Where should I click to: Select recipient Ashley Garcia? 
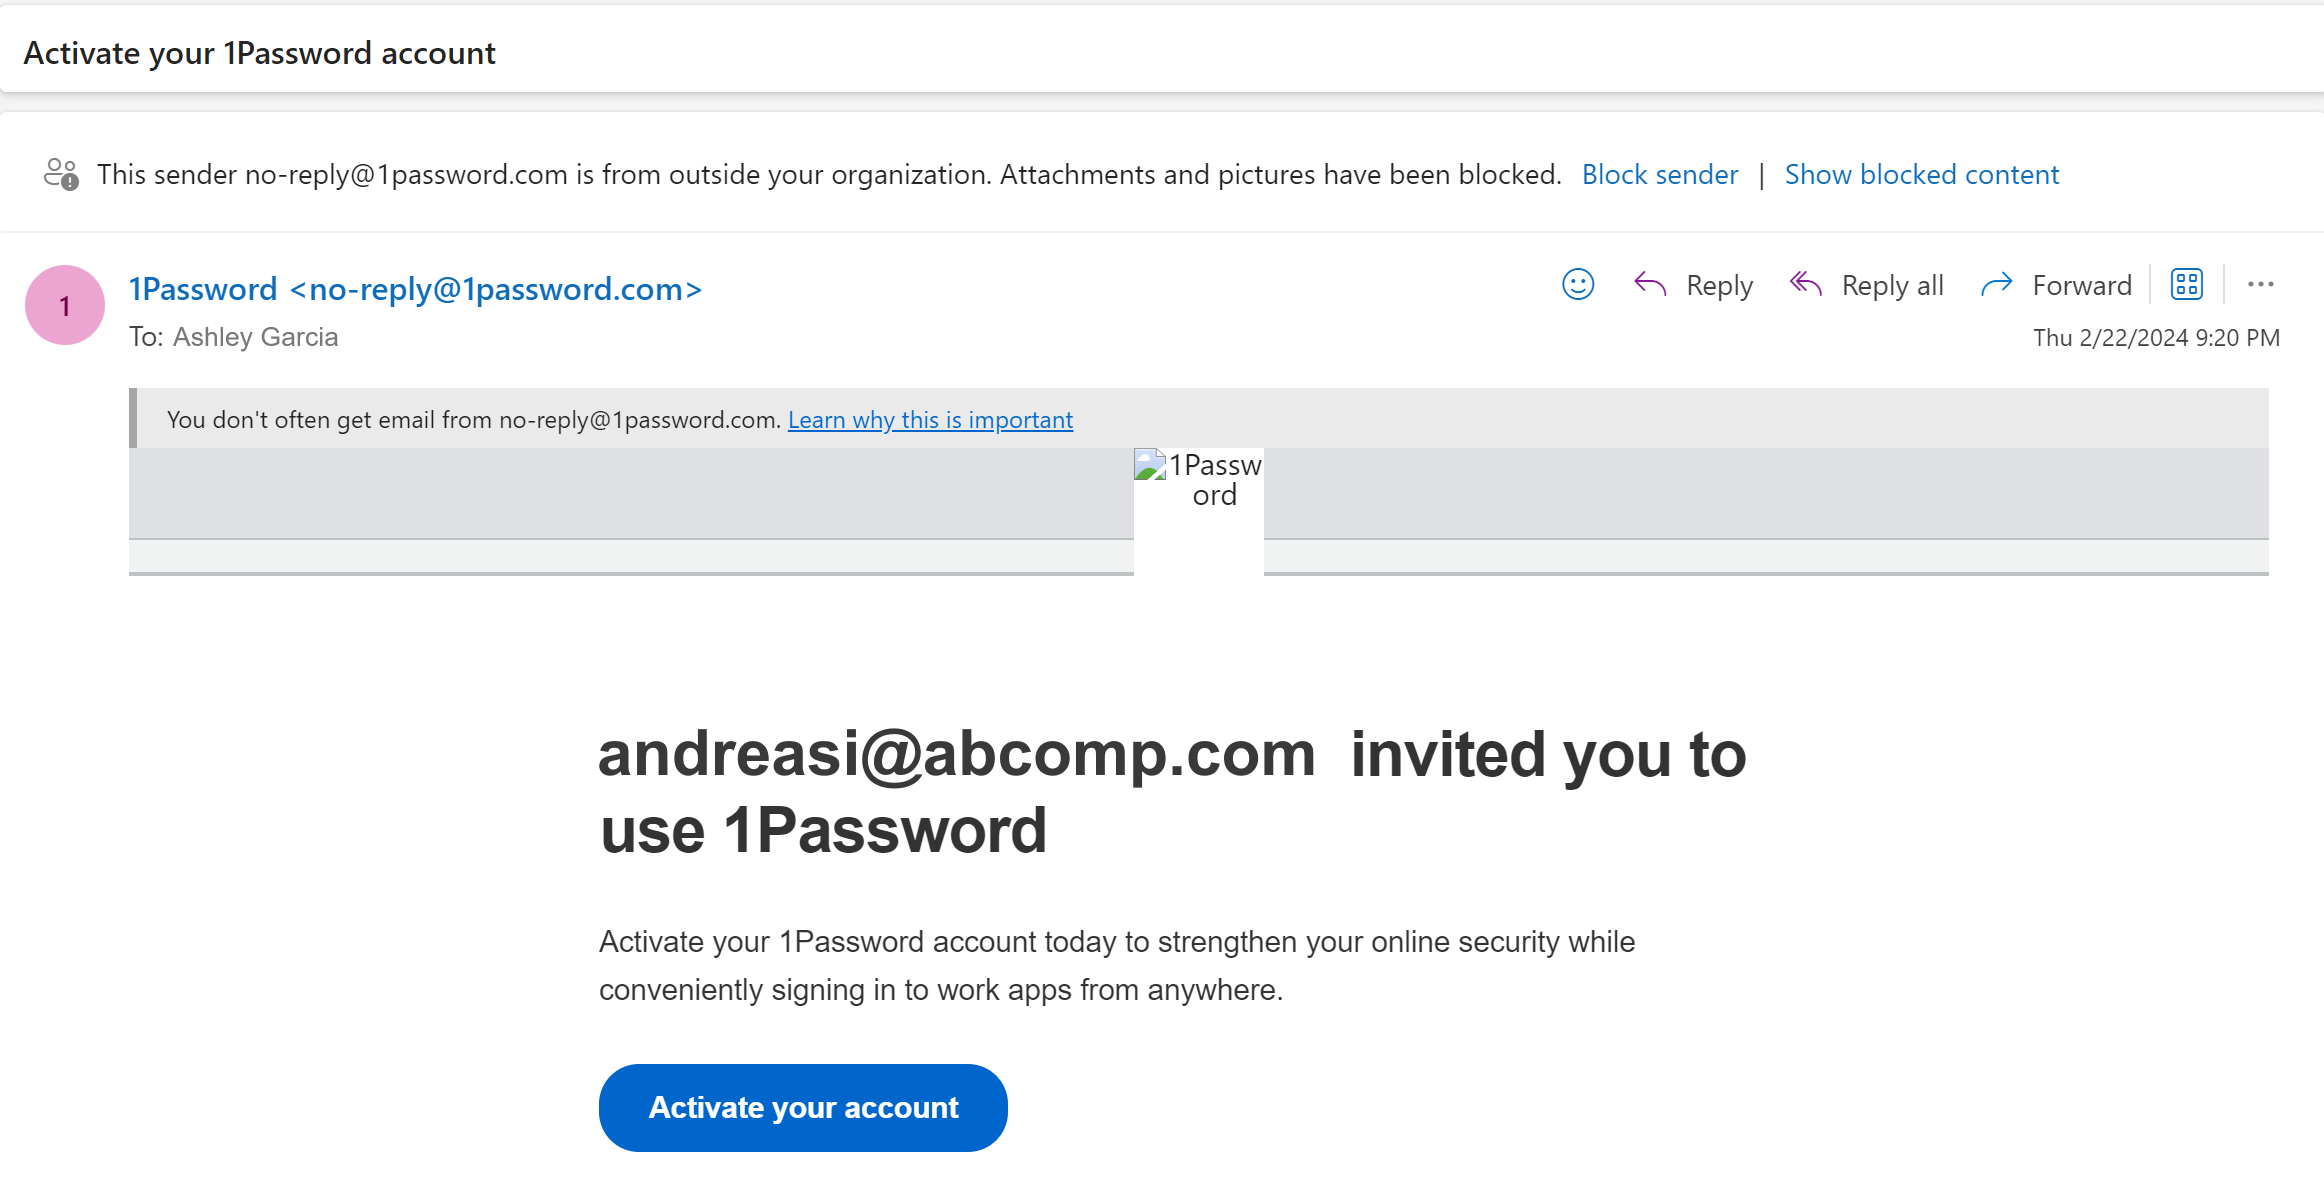[x=255, y=337]
